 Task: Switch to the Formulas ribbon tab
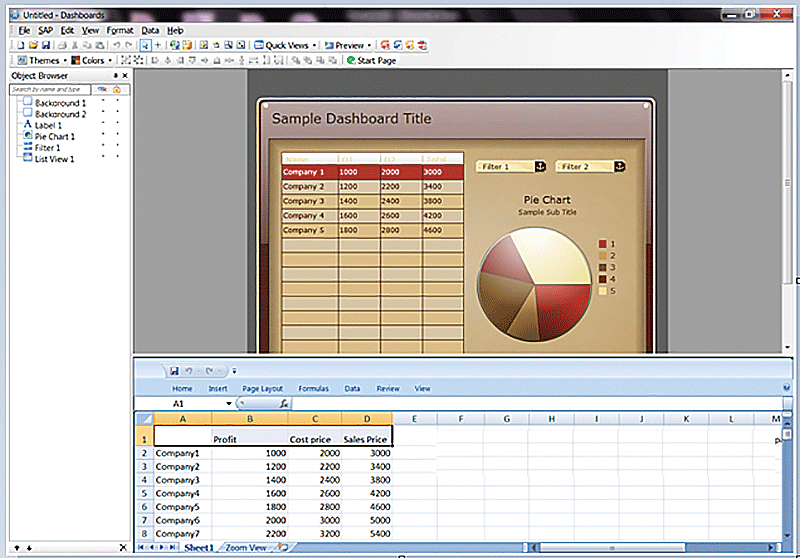313,388
